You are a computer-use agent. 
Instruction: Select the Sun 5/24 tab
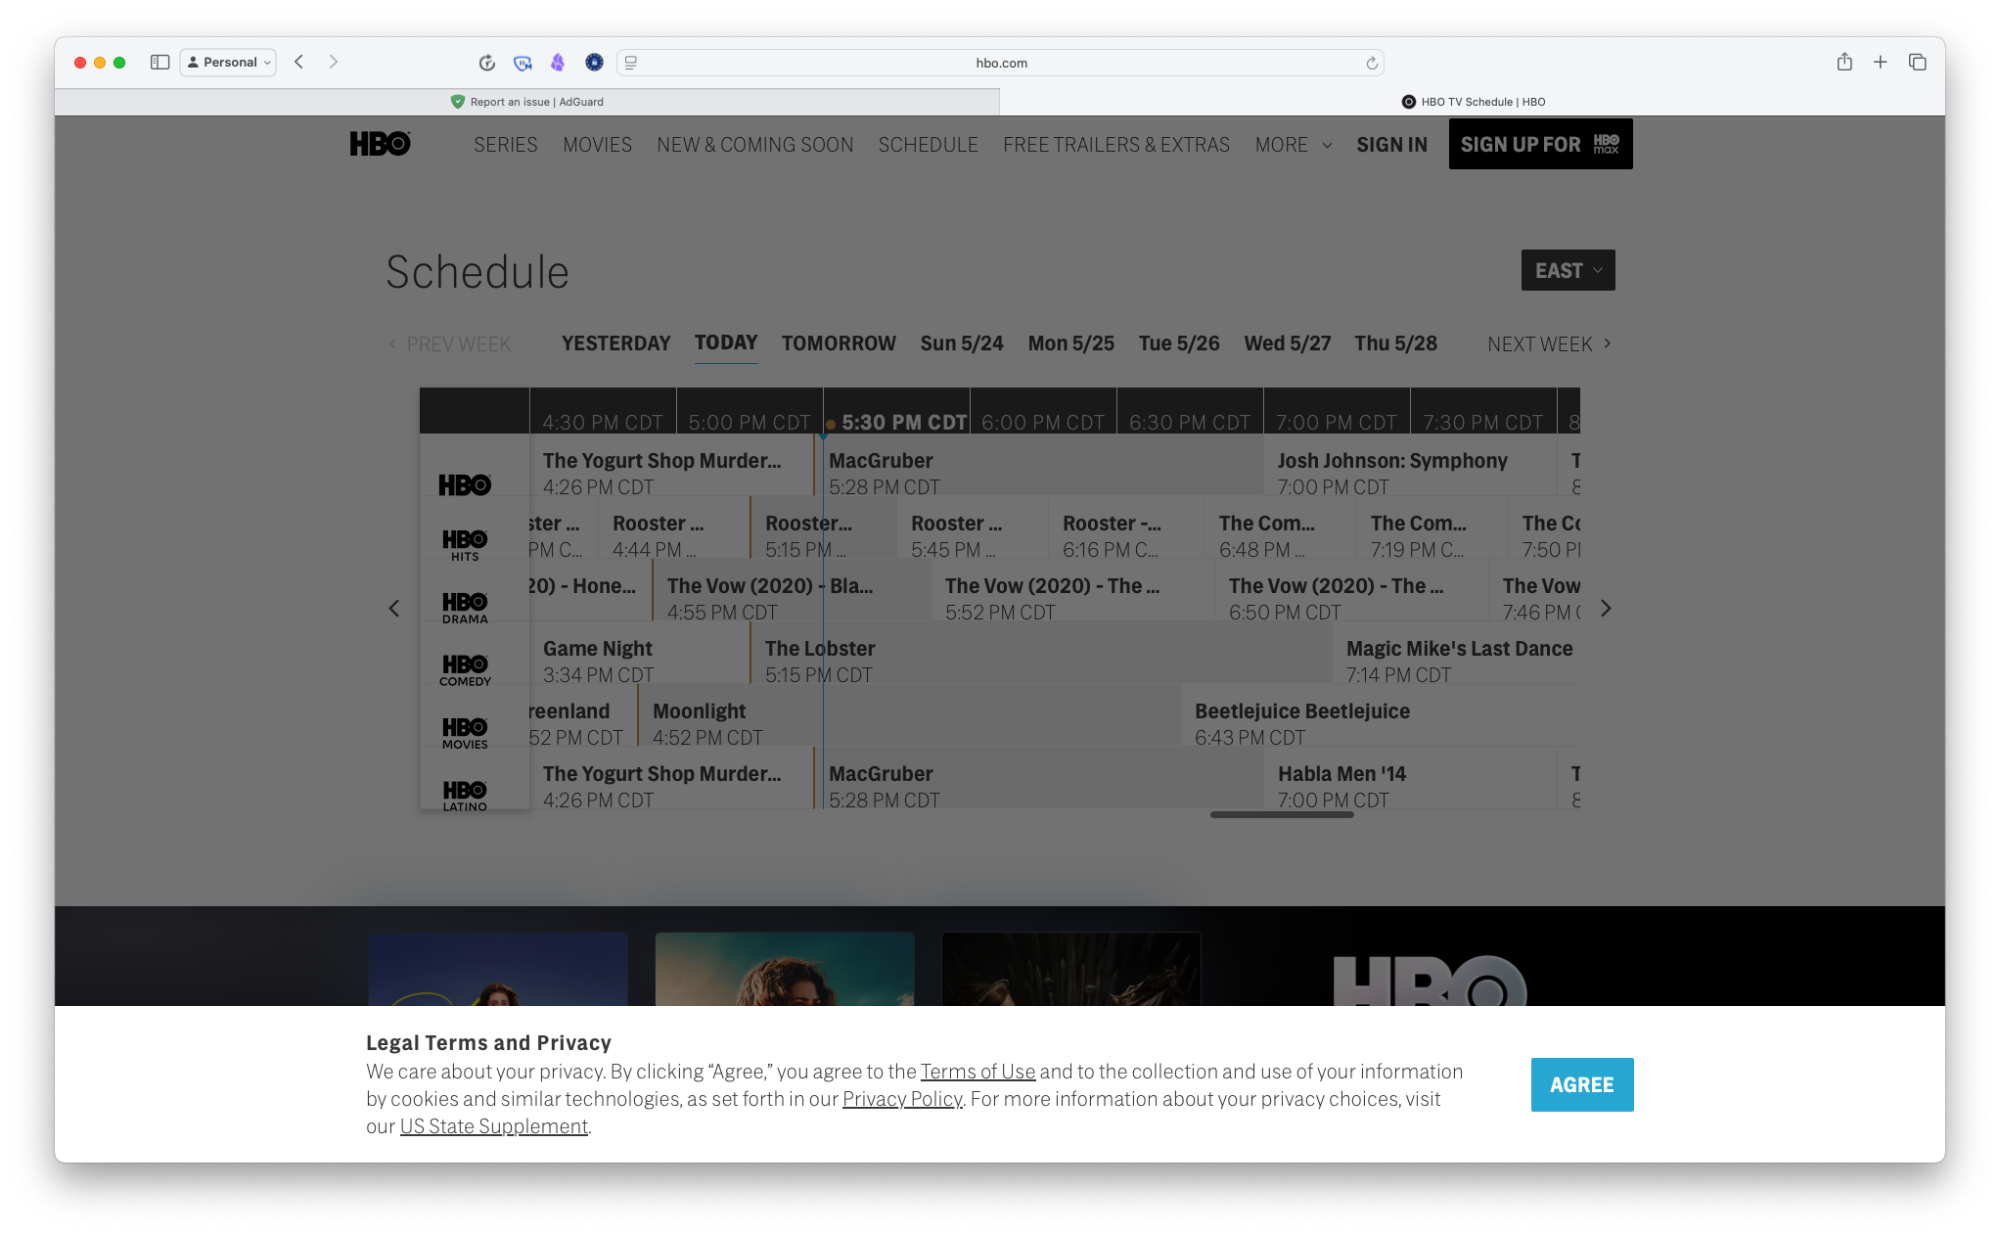(x=961, y=343)
